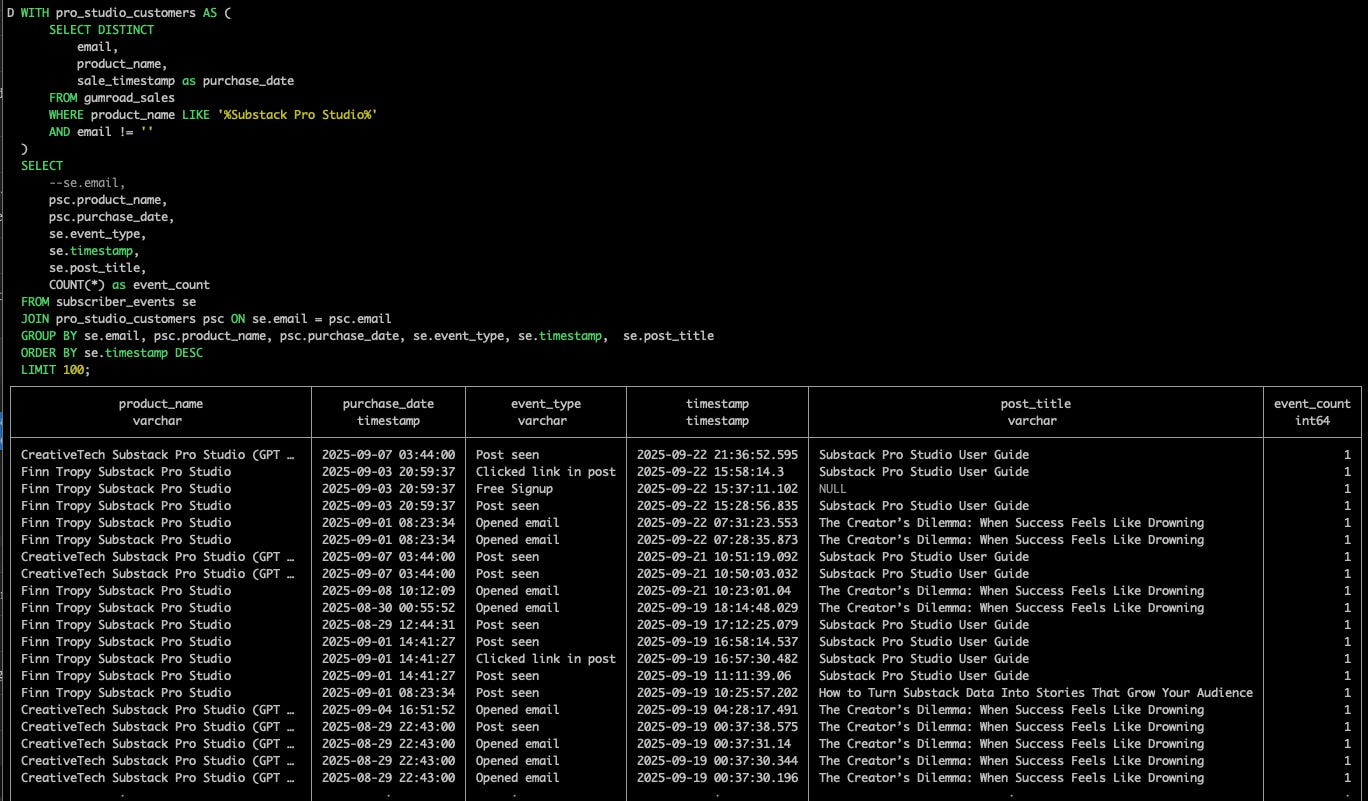Image resolution: width=1368 pixels, height=801 pixels.
Task: Click the 'GROUP BY se.email' line
Action: pyautogui.click(x=367, y=336)
